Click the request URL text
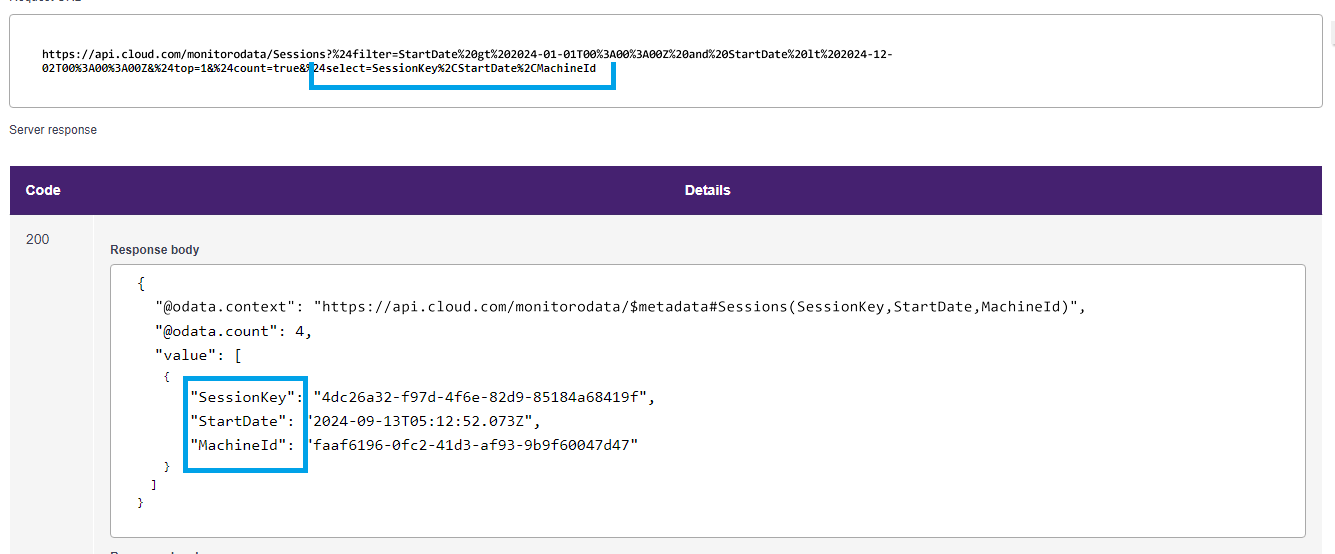1335x554 pixels. [x=467, y=62]
